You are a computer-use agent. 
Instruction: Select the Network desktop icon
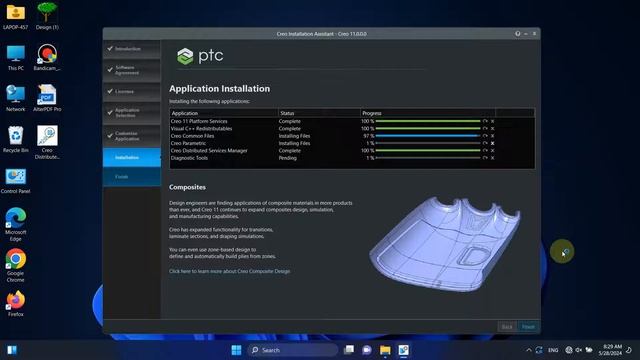(16, 98)
